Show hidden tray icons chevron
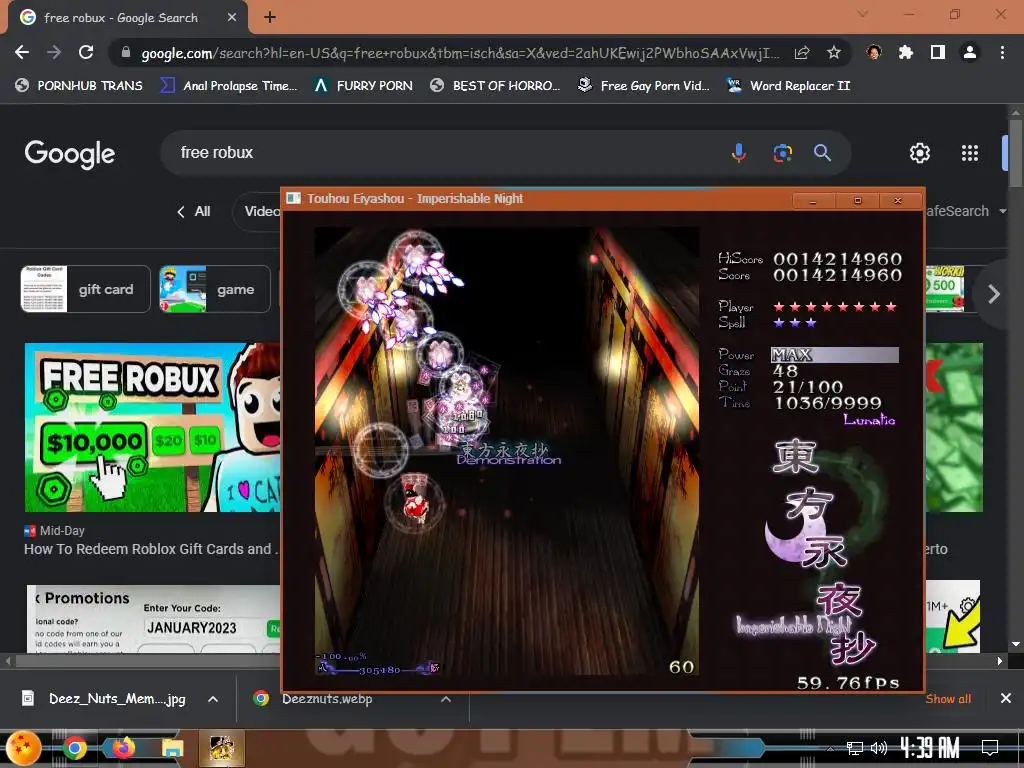 click(831, 748)
